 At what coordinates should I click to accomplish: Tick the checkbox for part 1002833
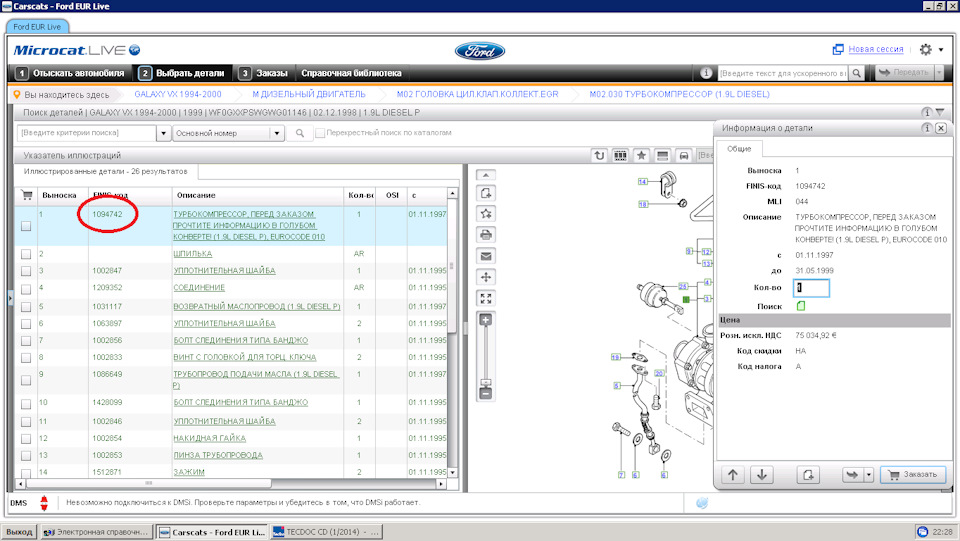click(26, 357)
